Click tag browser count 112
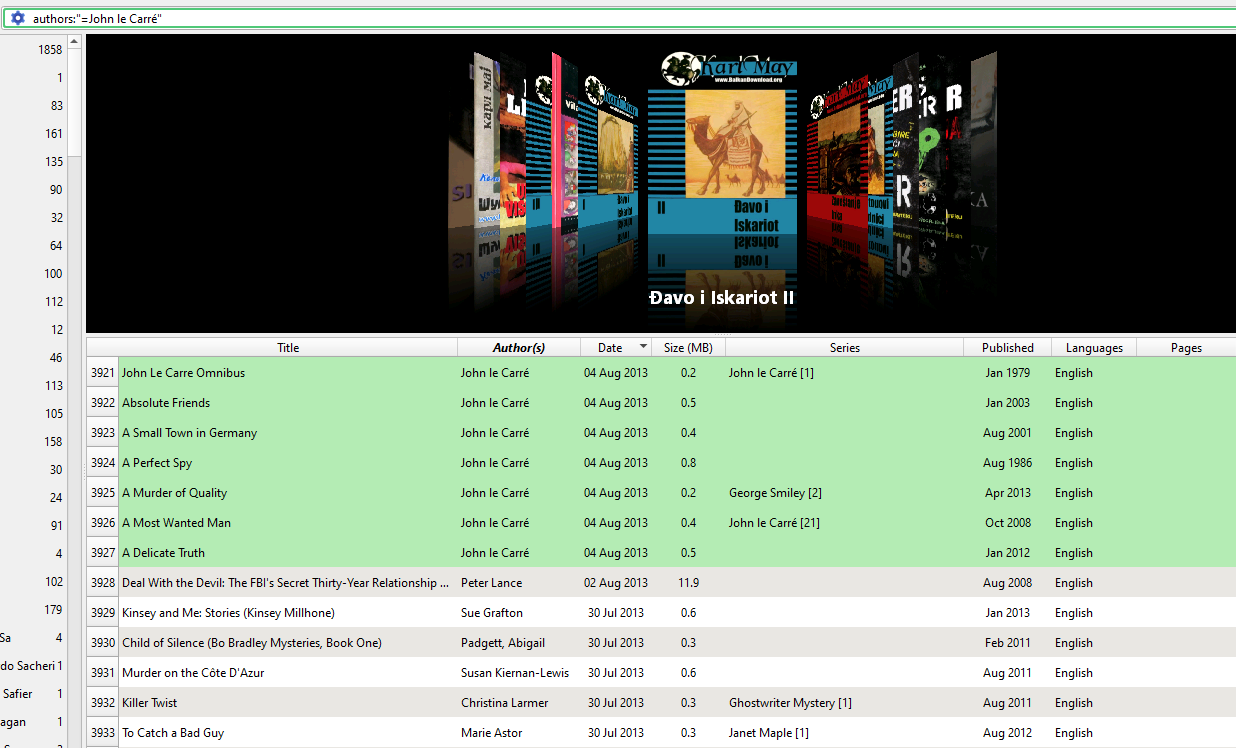This screenshot has height=748, width=1236. tap(53, 302)
